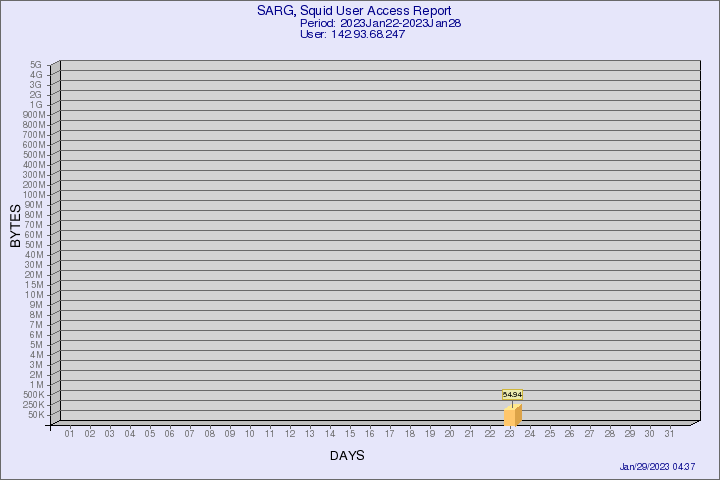Click the 100M y-axis label
This screenshot has width=720, height=480.
(x=34, y=195)
